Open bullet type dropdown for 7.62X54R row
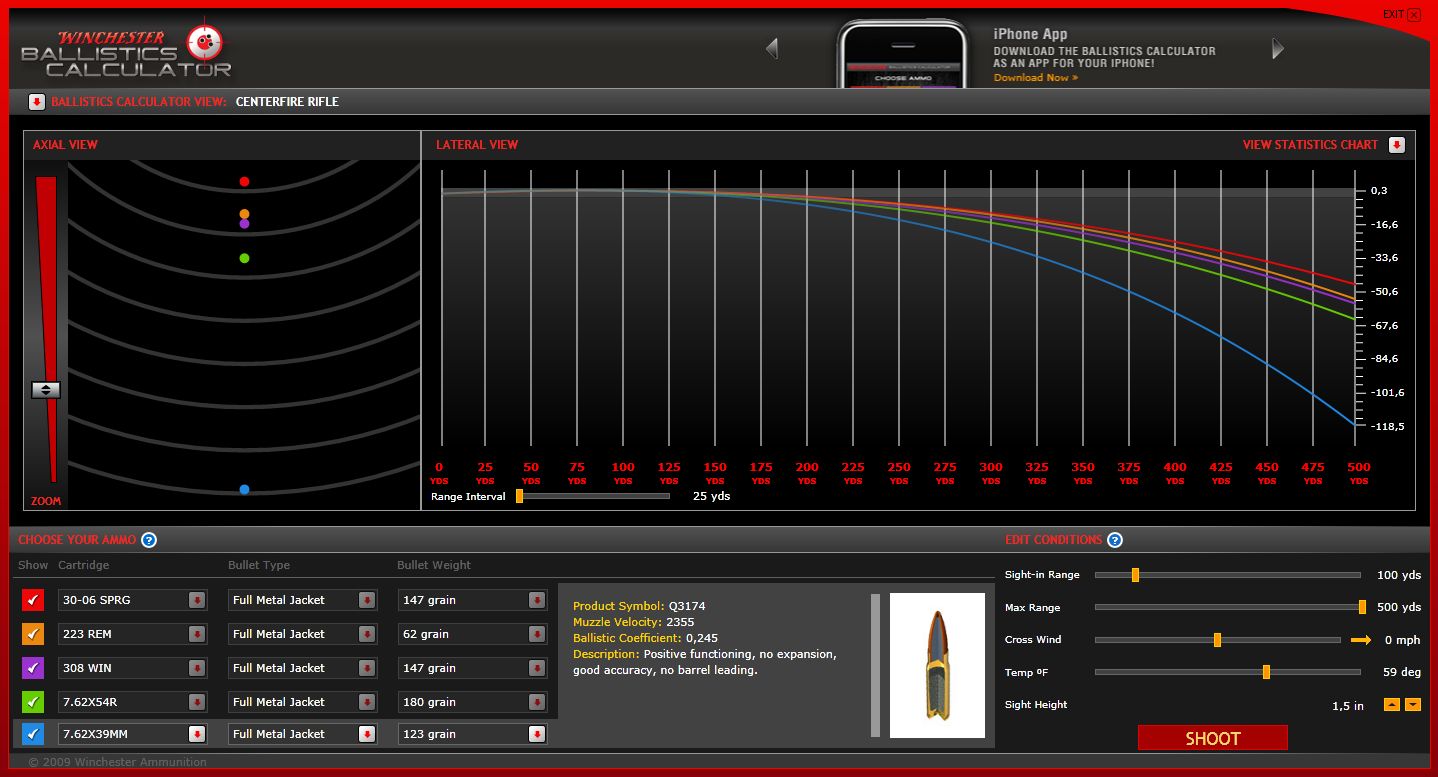Image resolution: width=1438 pixels, height=777 pixels. tap(367, 702)
